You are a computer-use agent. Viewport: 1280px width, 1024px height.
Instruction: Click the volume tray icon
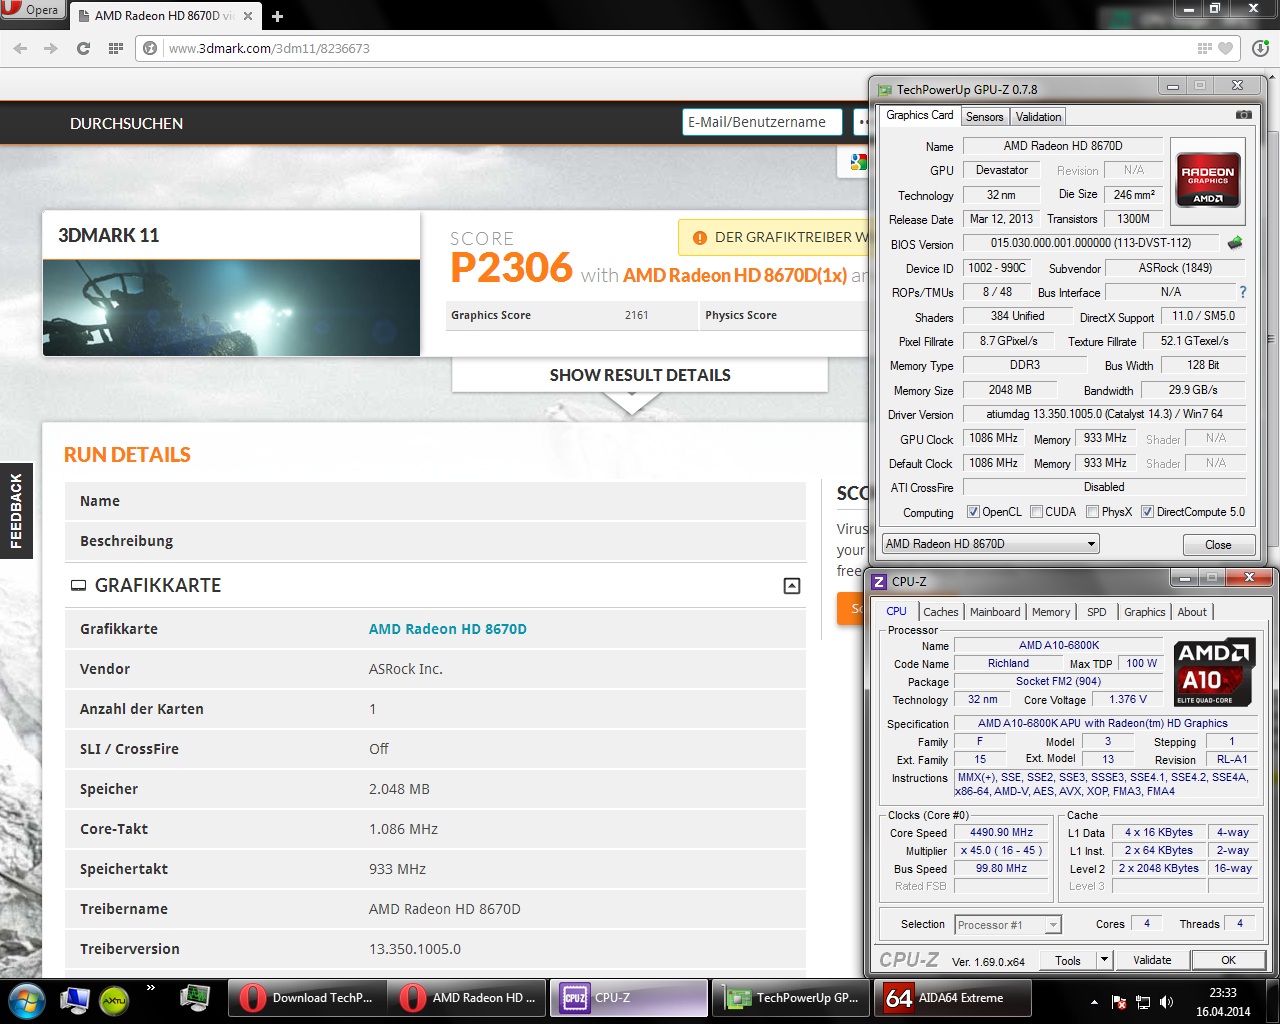click(1165, 1002)
